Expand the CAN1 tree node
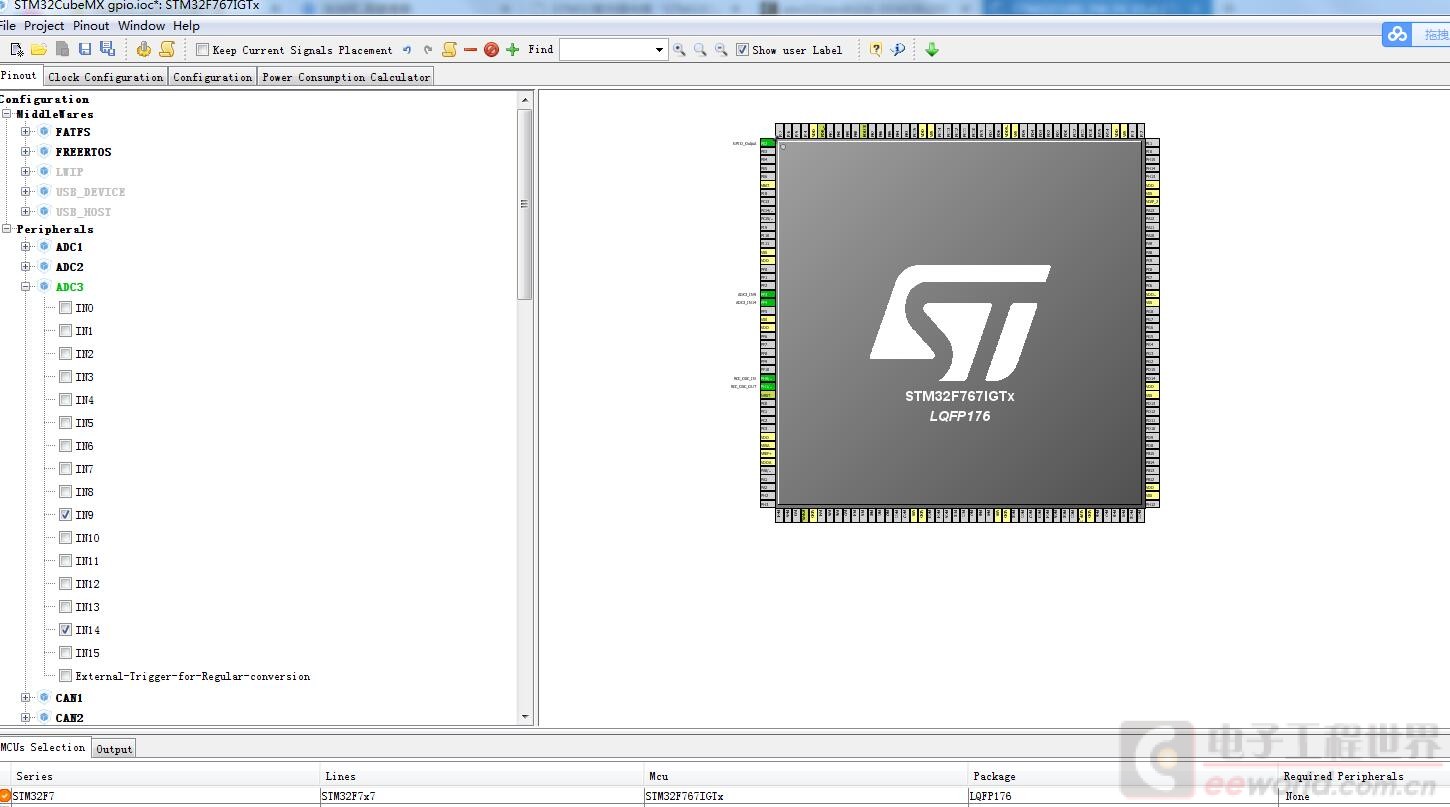The image size is (1450, 807). pyautogui.click(x=25, y=697)
